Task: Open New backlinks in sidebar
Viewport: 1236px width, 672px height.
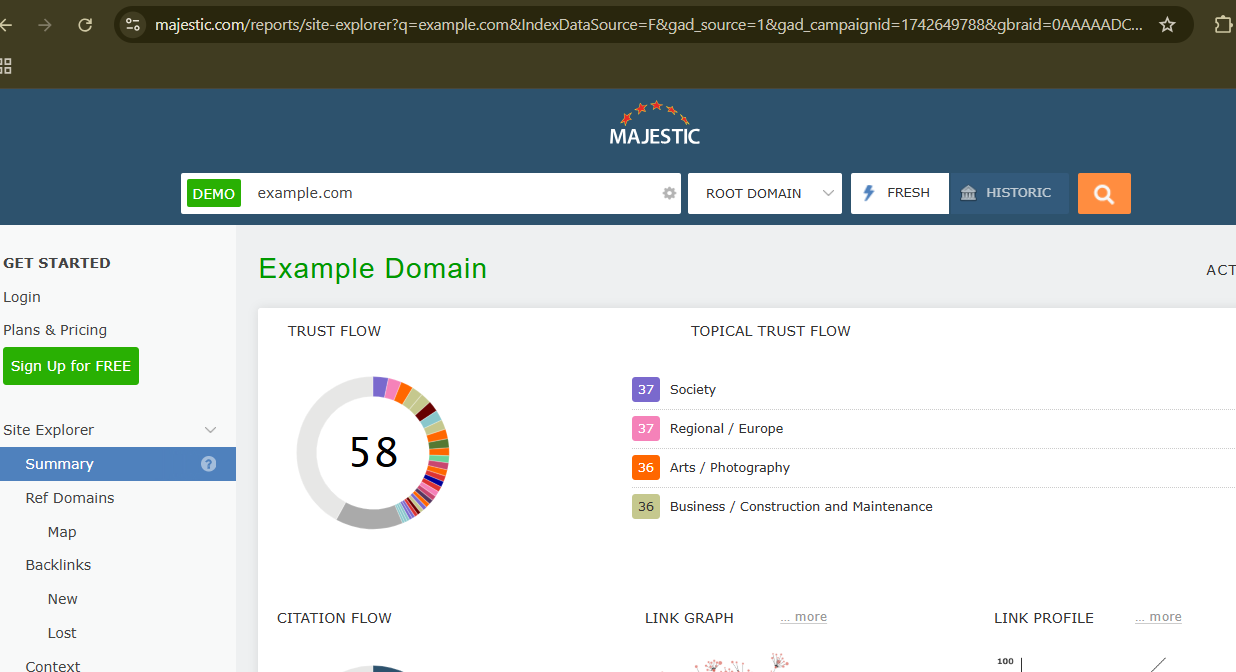Action: point(62,599)
